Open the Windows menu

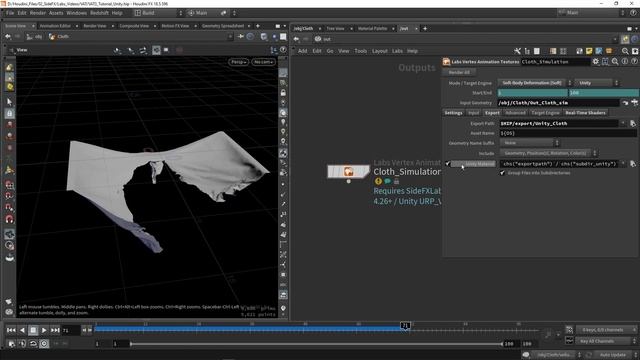pyautogui.click(x=76, y=13)
